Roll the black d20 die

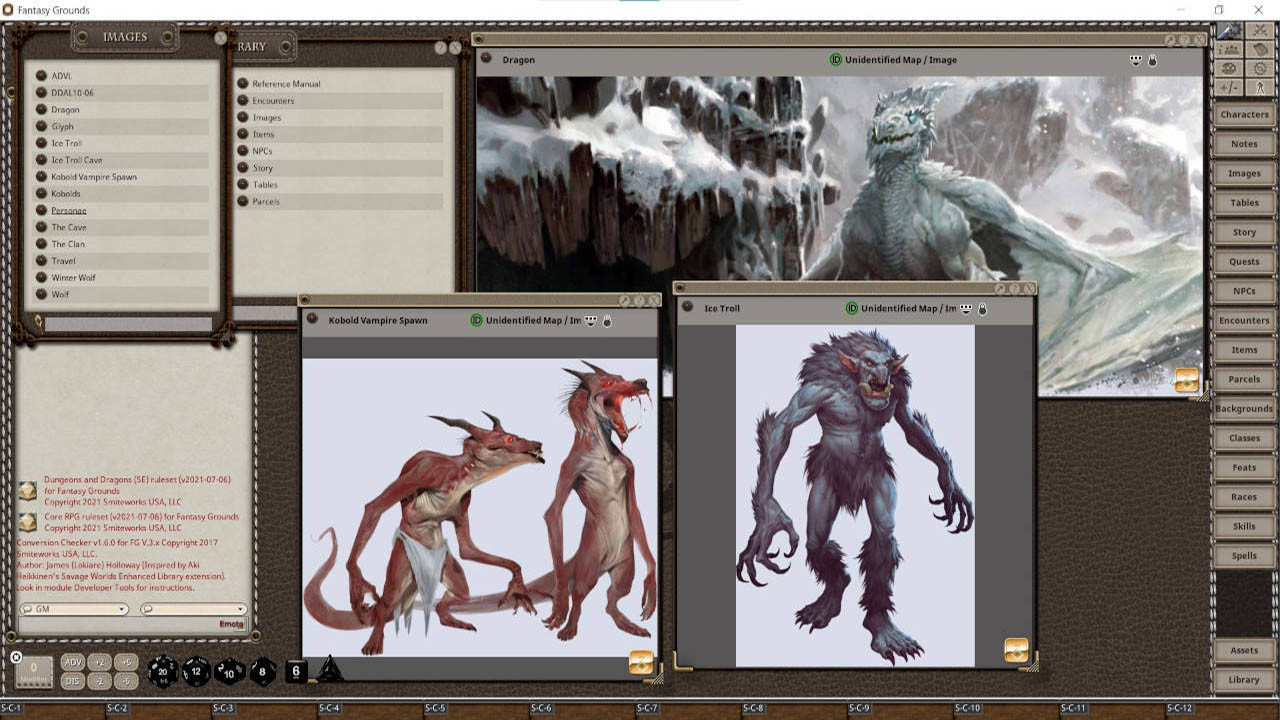point(163,671)
